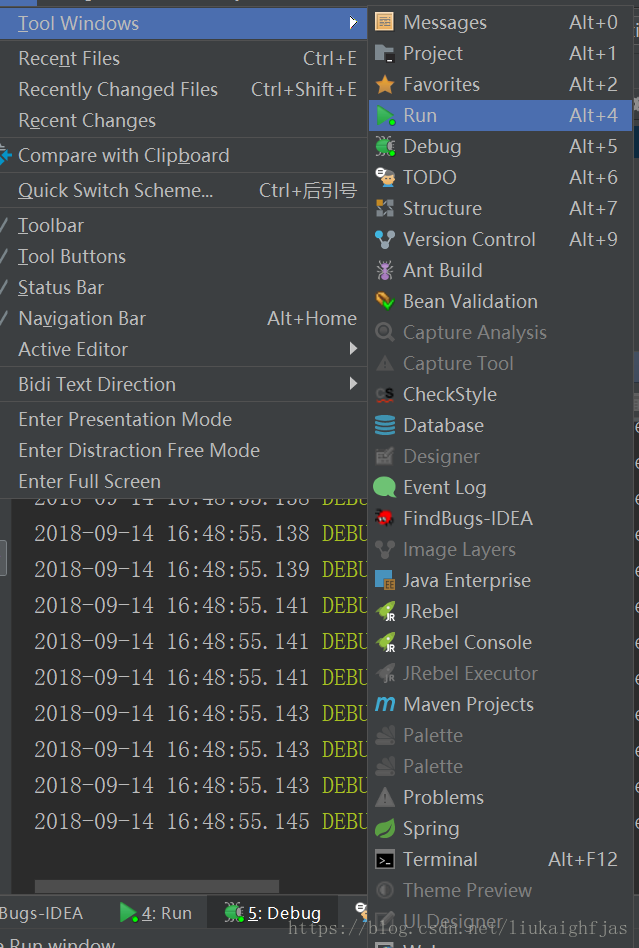Image resolution: width=639 pixels, height=948 pixels.
Task: Select the Designer submenu item
Action: [x=501, y=456]
